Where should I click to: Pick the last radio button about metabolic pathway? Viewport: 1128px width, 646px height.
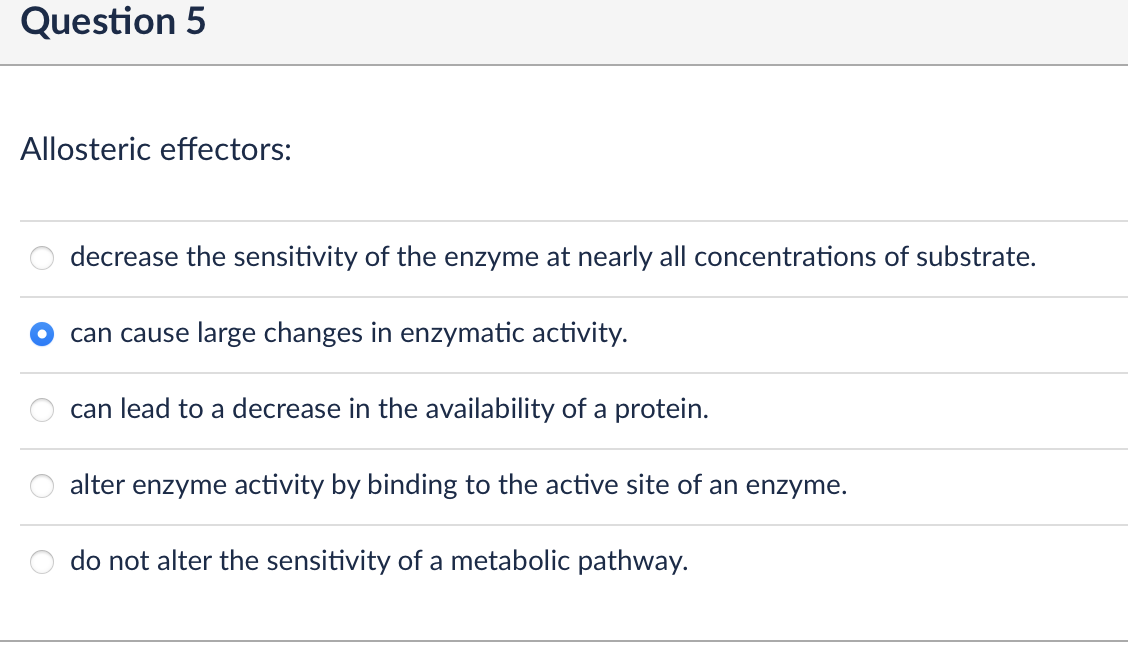coord(41,562)
